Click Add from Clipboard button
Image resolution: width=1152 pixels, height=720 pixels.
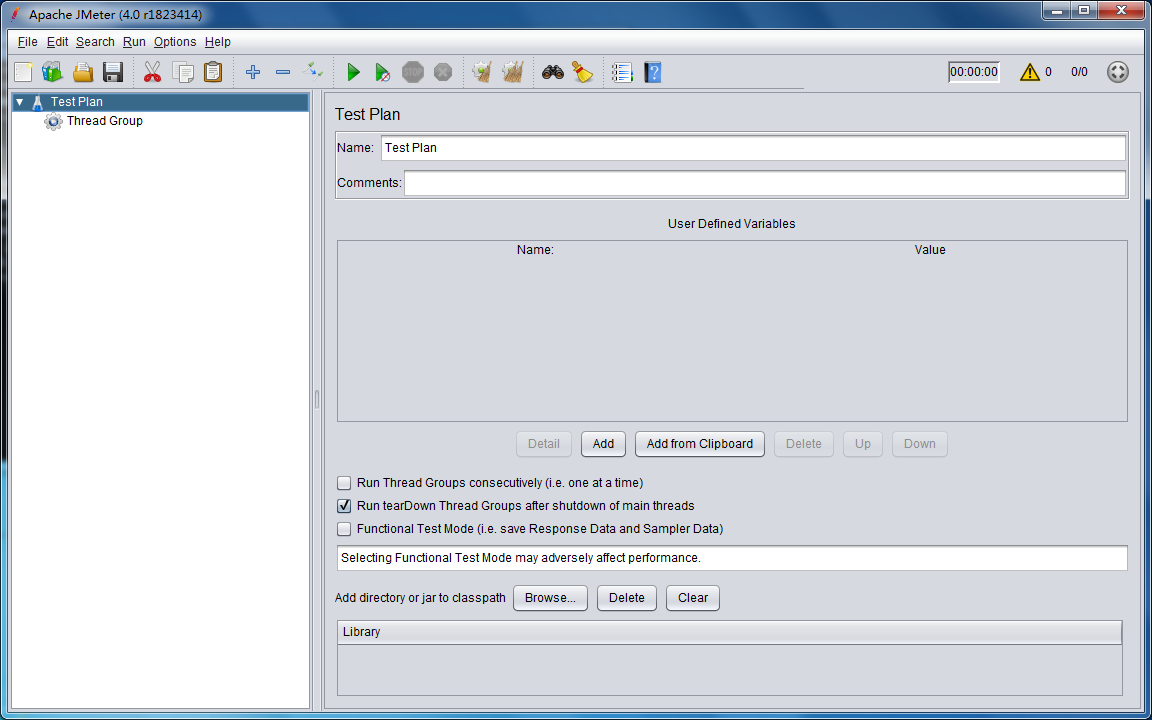click(699, 444)
